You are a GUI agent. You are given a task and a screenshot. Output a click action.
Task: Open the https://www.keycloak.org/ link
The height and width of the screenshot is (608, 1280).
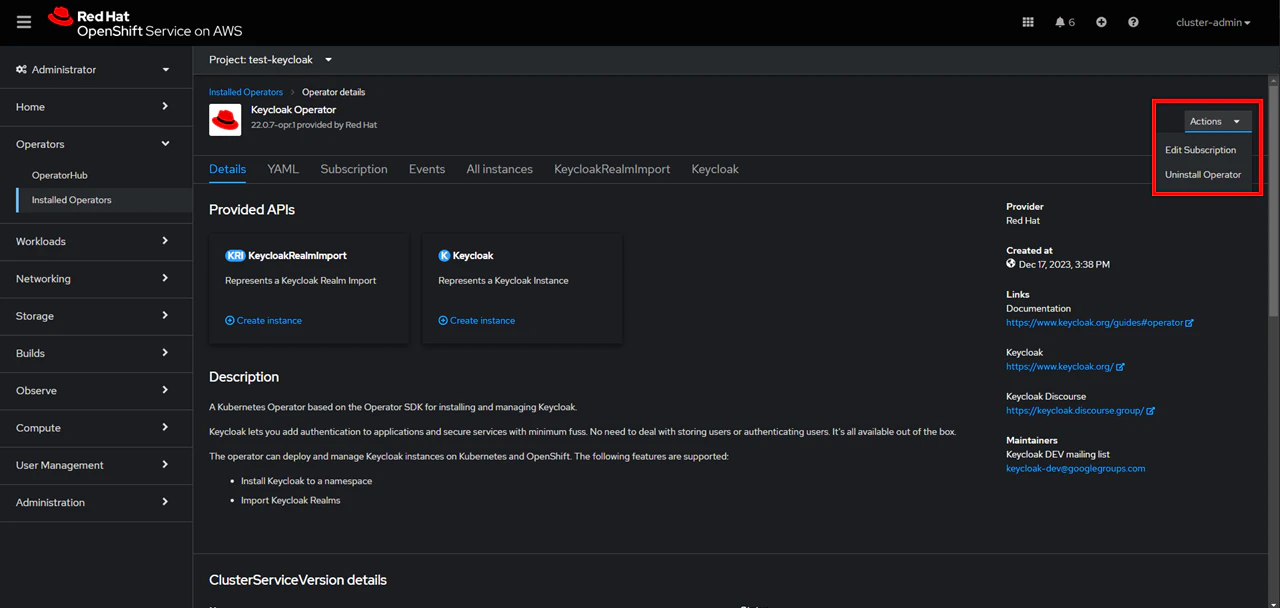click(1065, 367)
